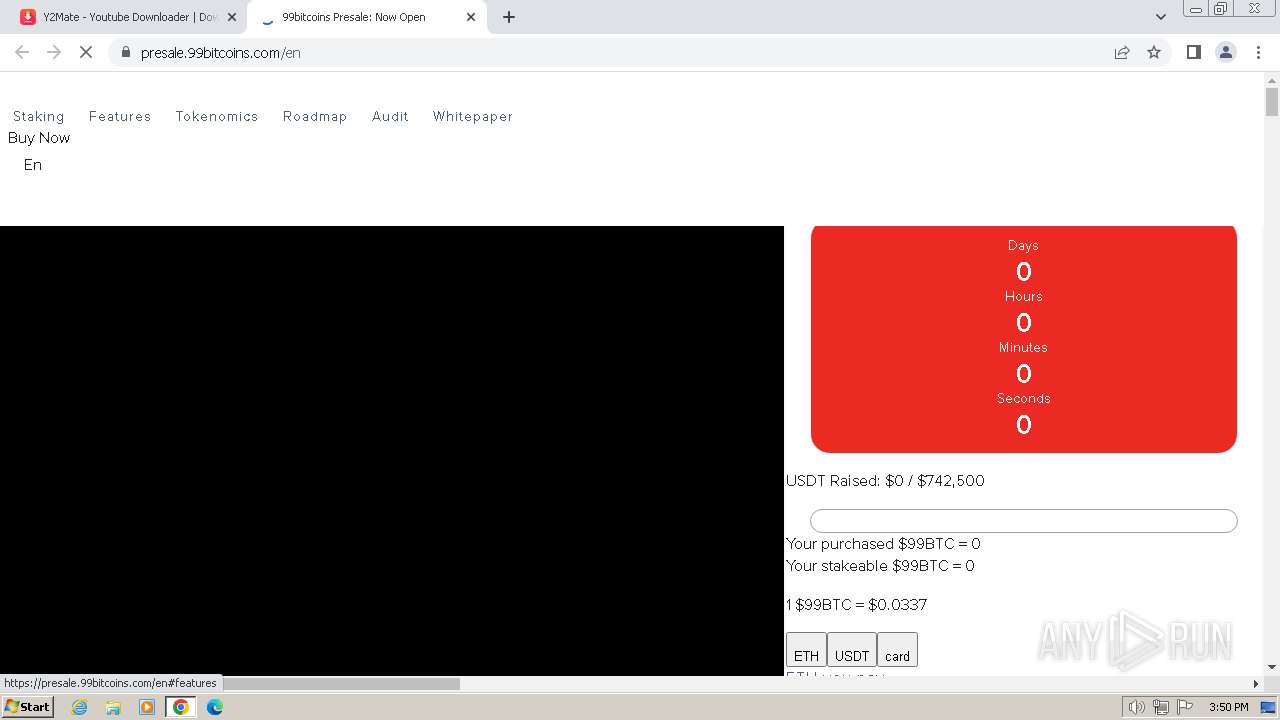
Task: Open volume control in system tray
Action: point(1137,707)
